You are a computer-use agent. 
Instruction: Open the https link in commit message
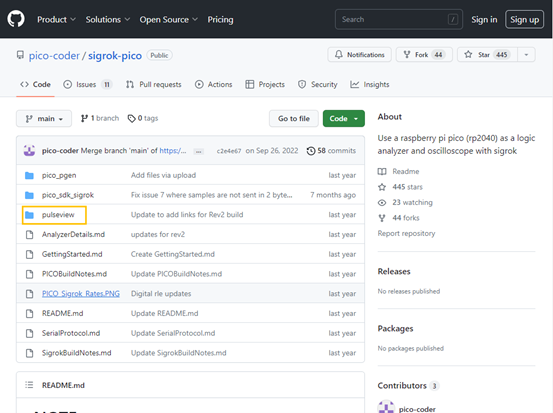[173, 151]
